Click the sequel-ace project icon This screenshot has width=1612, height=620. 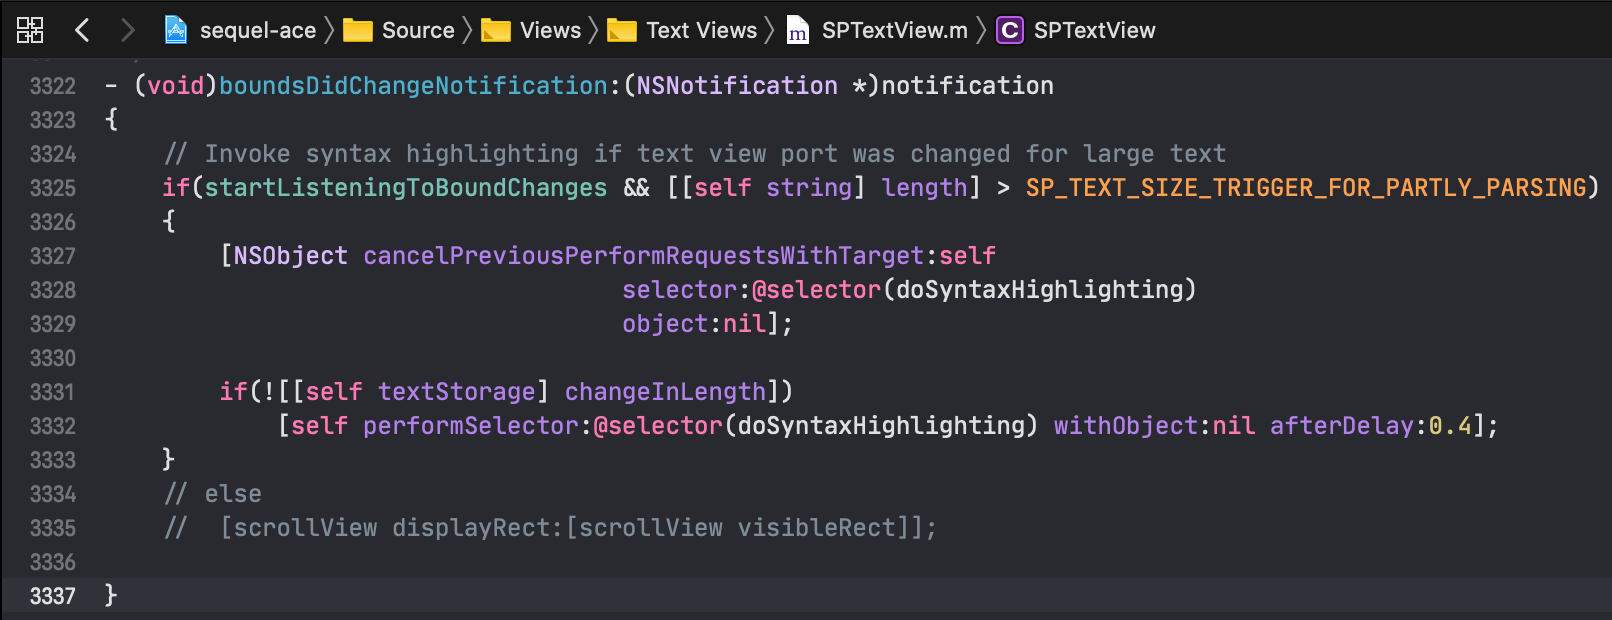pyautogui.click(x=176, y=30)
